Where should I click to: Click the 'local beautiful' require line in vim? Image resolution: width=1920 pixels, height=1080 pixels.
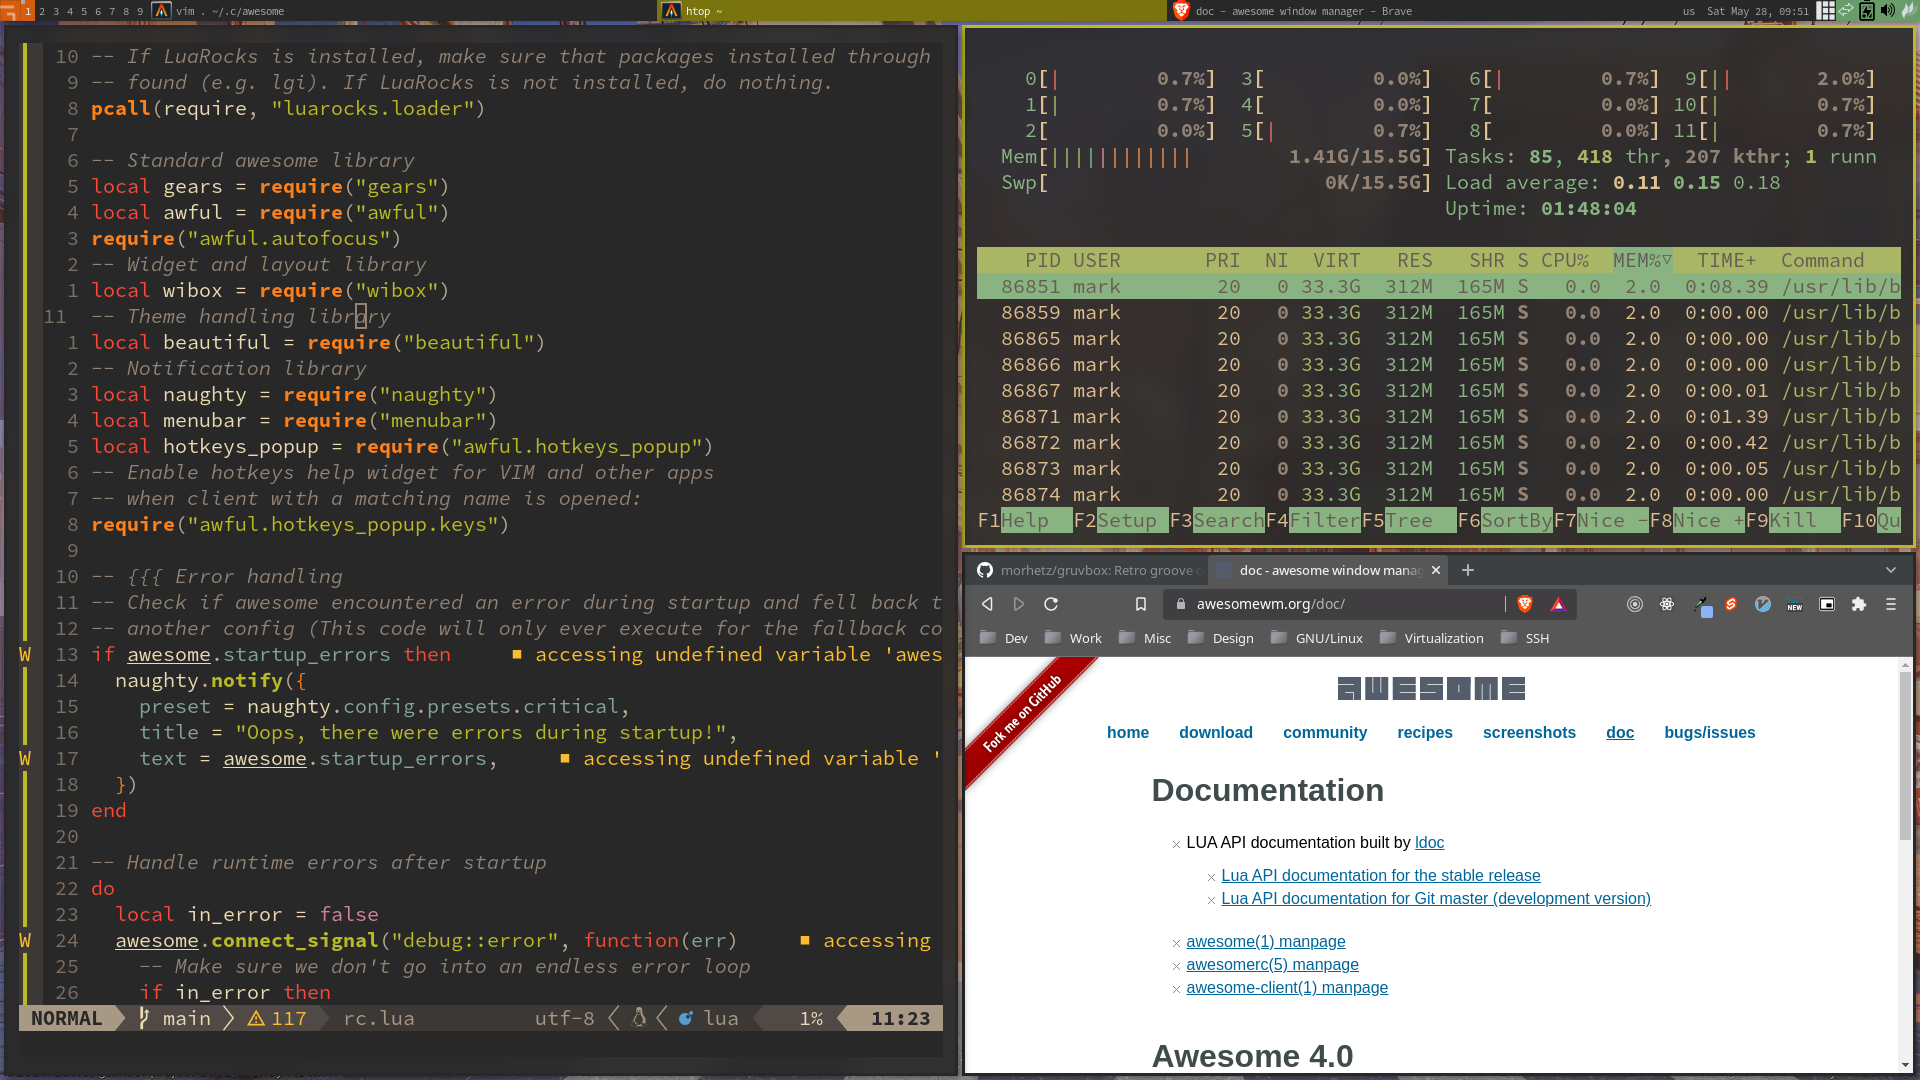[318, 342]
